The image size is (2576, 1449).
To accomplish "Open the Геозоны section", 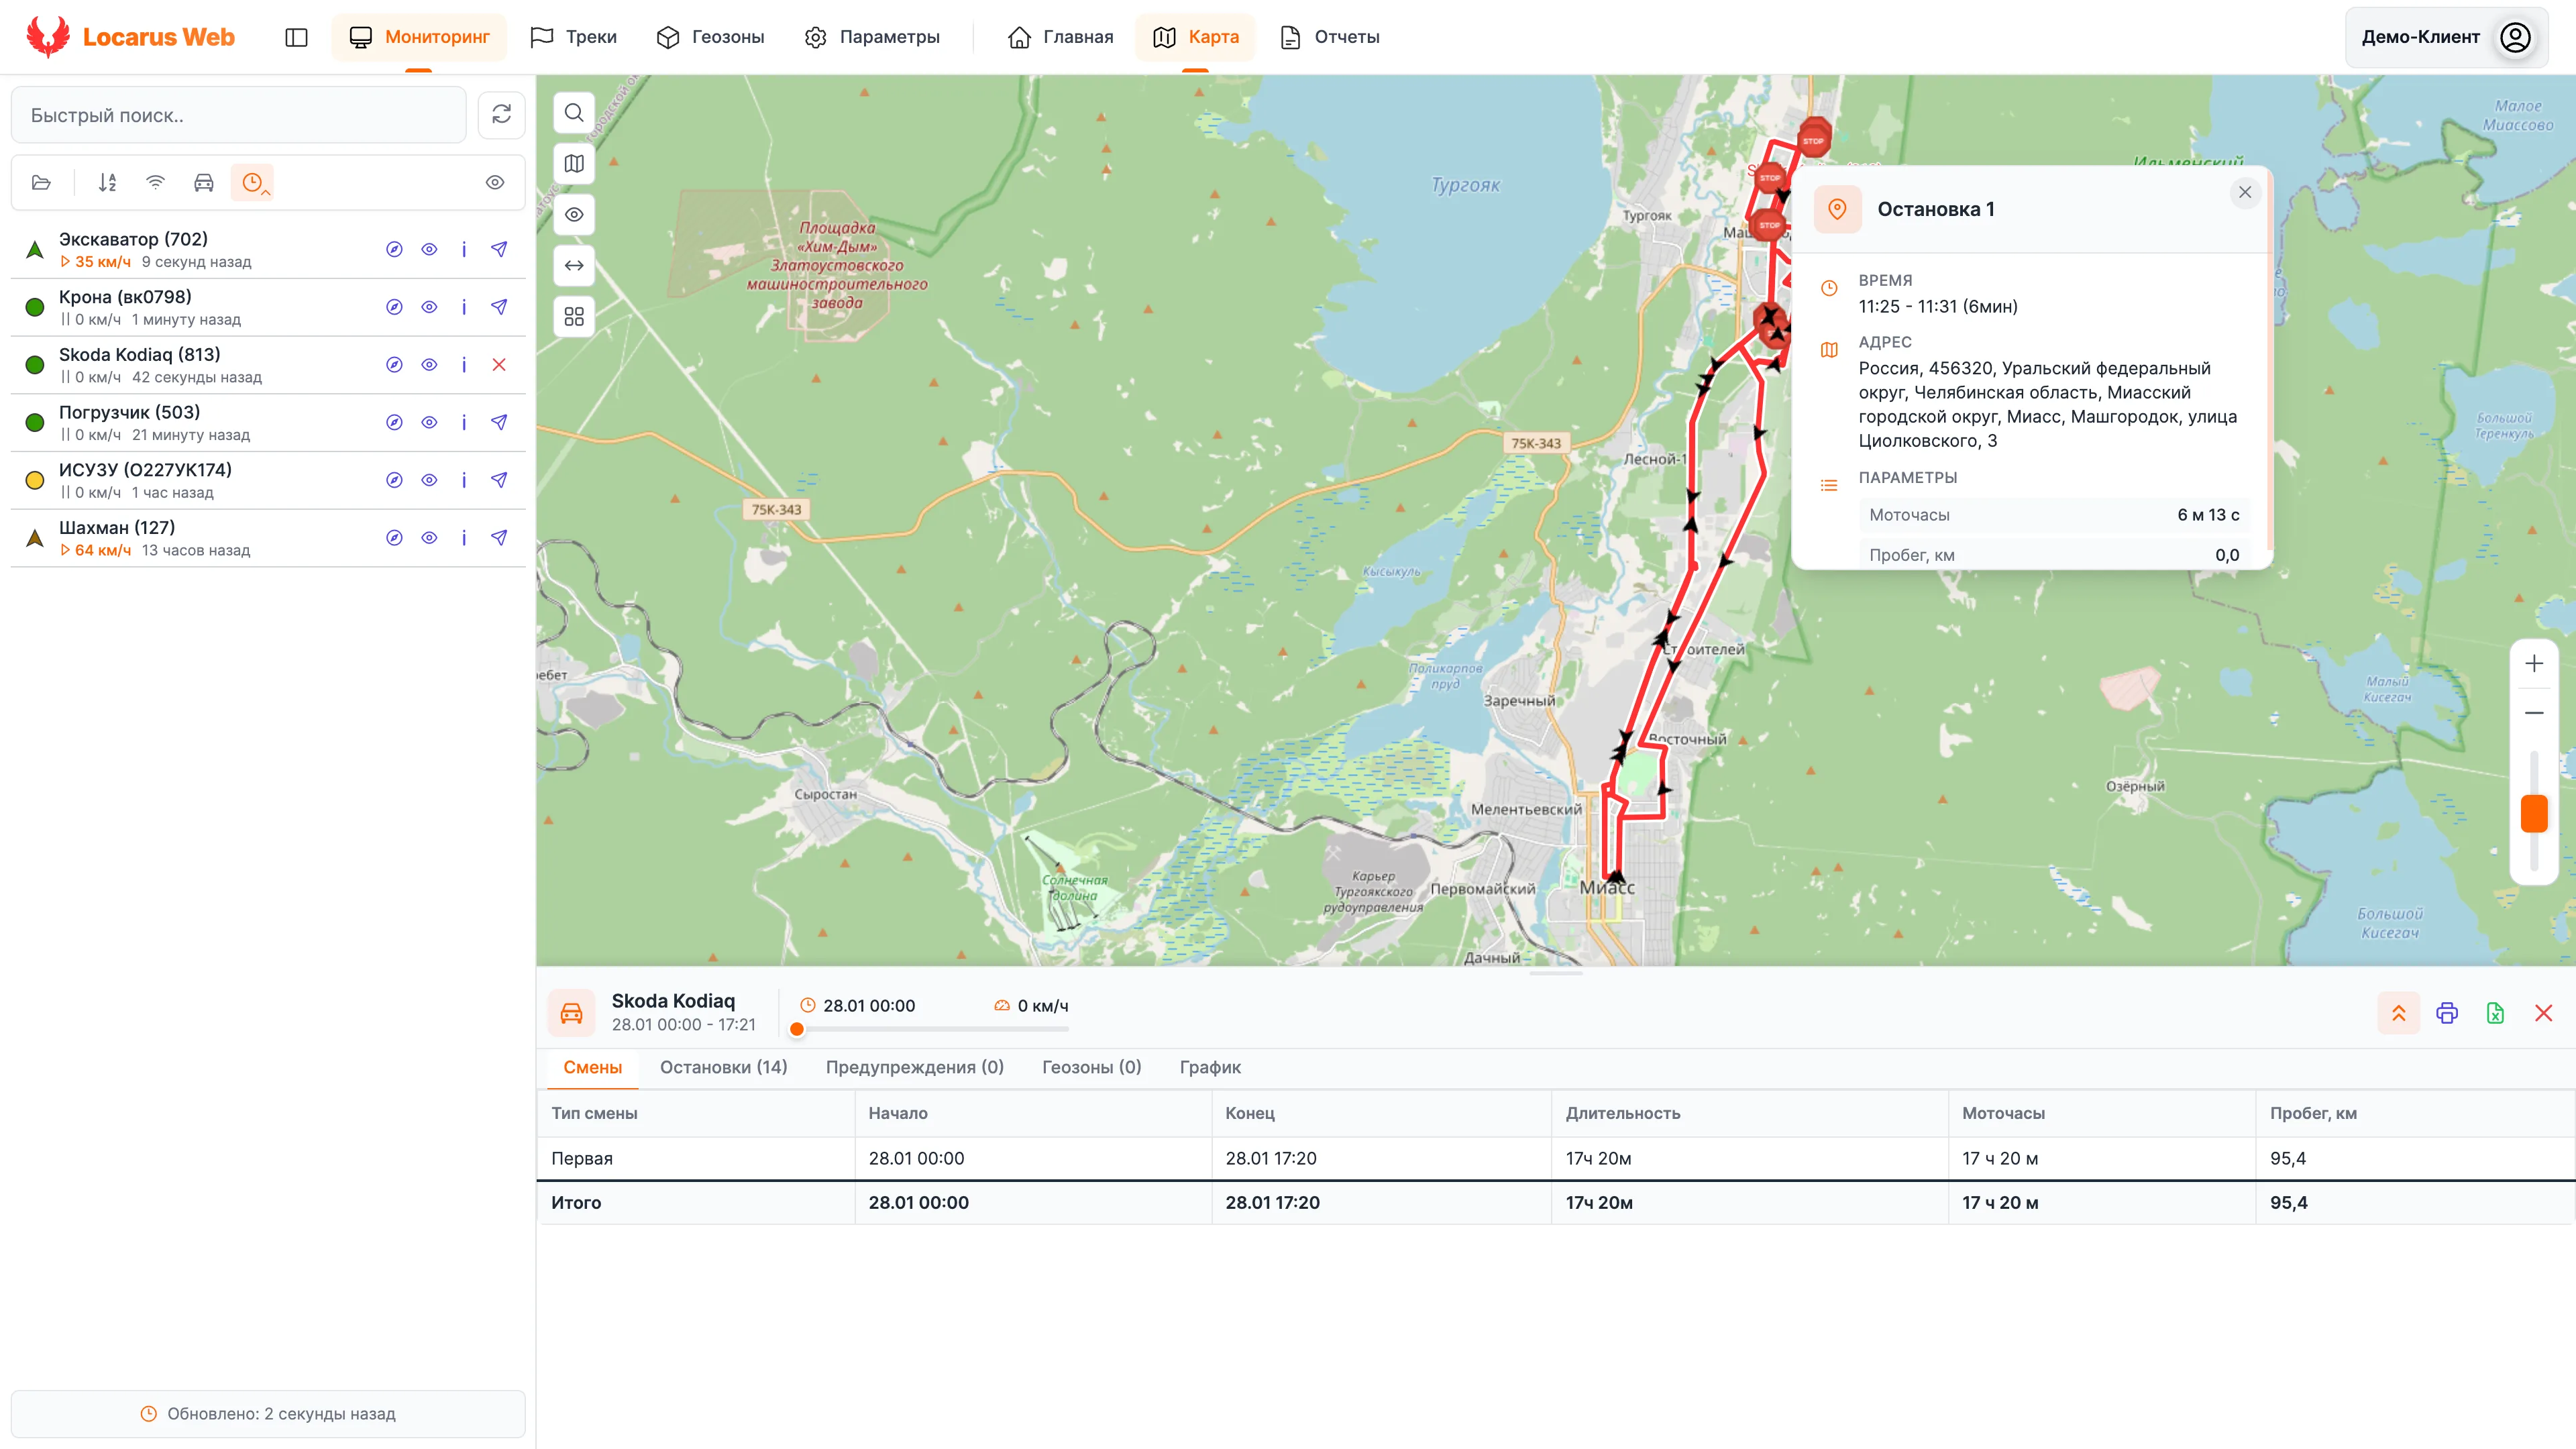I will point(710,37).
